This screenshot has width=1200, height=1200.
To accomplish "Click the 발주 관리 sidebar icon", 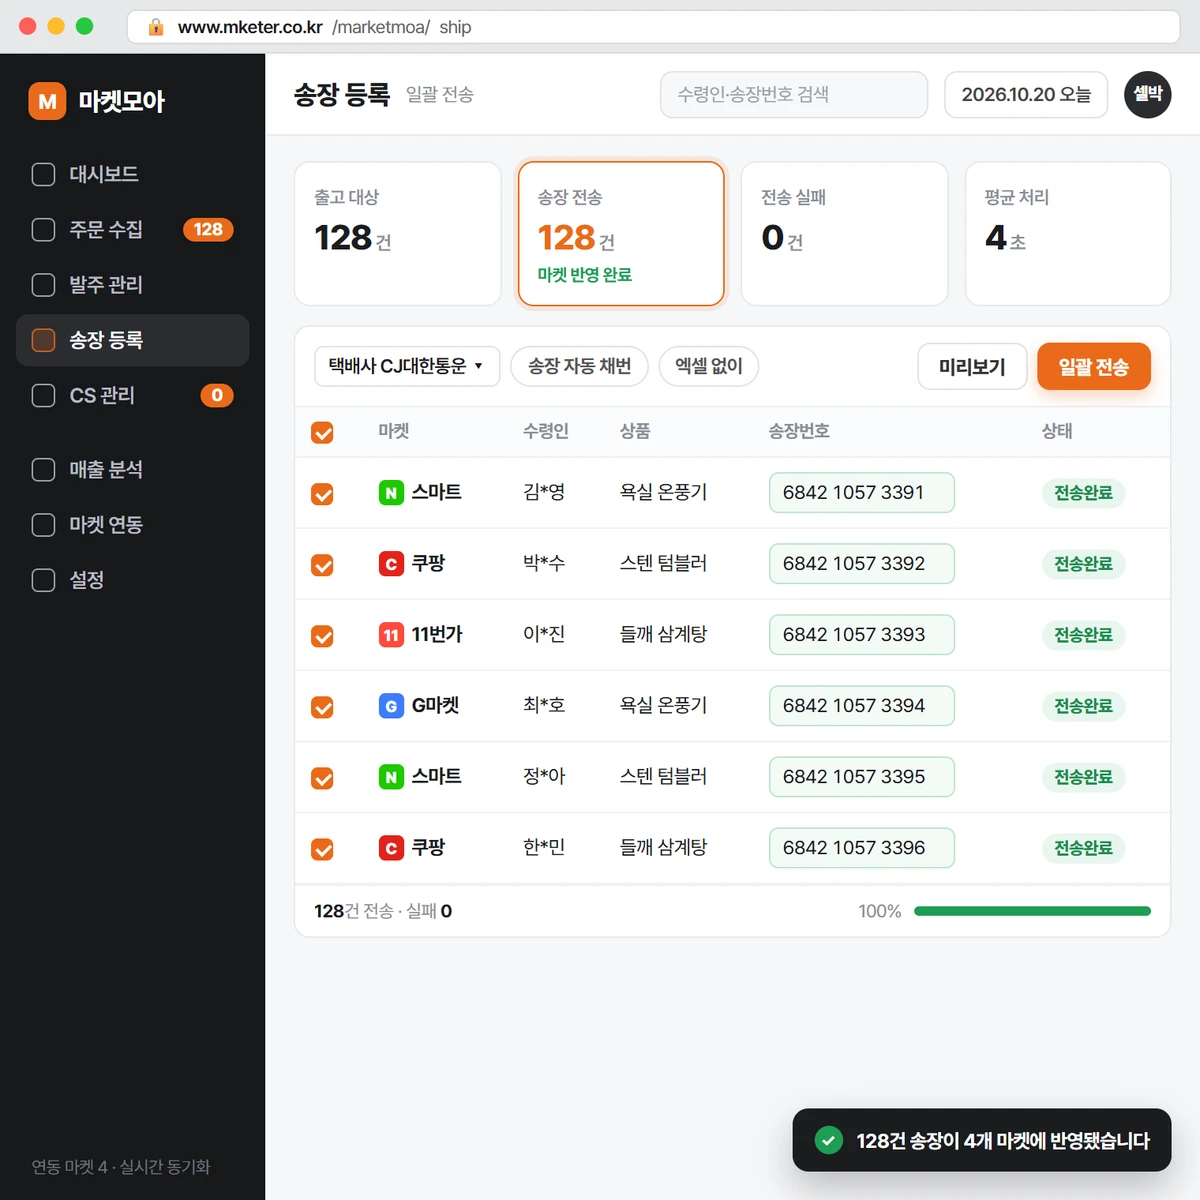I will [x=43, y=285].
